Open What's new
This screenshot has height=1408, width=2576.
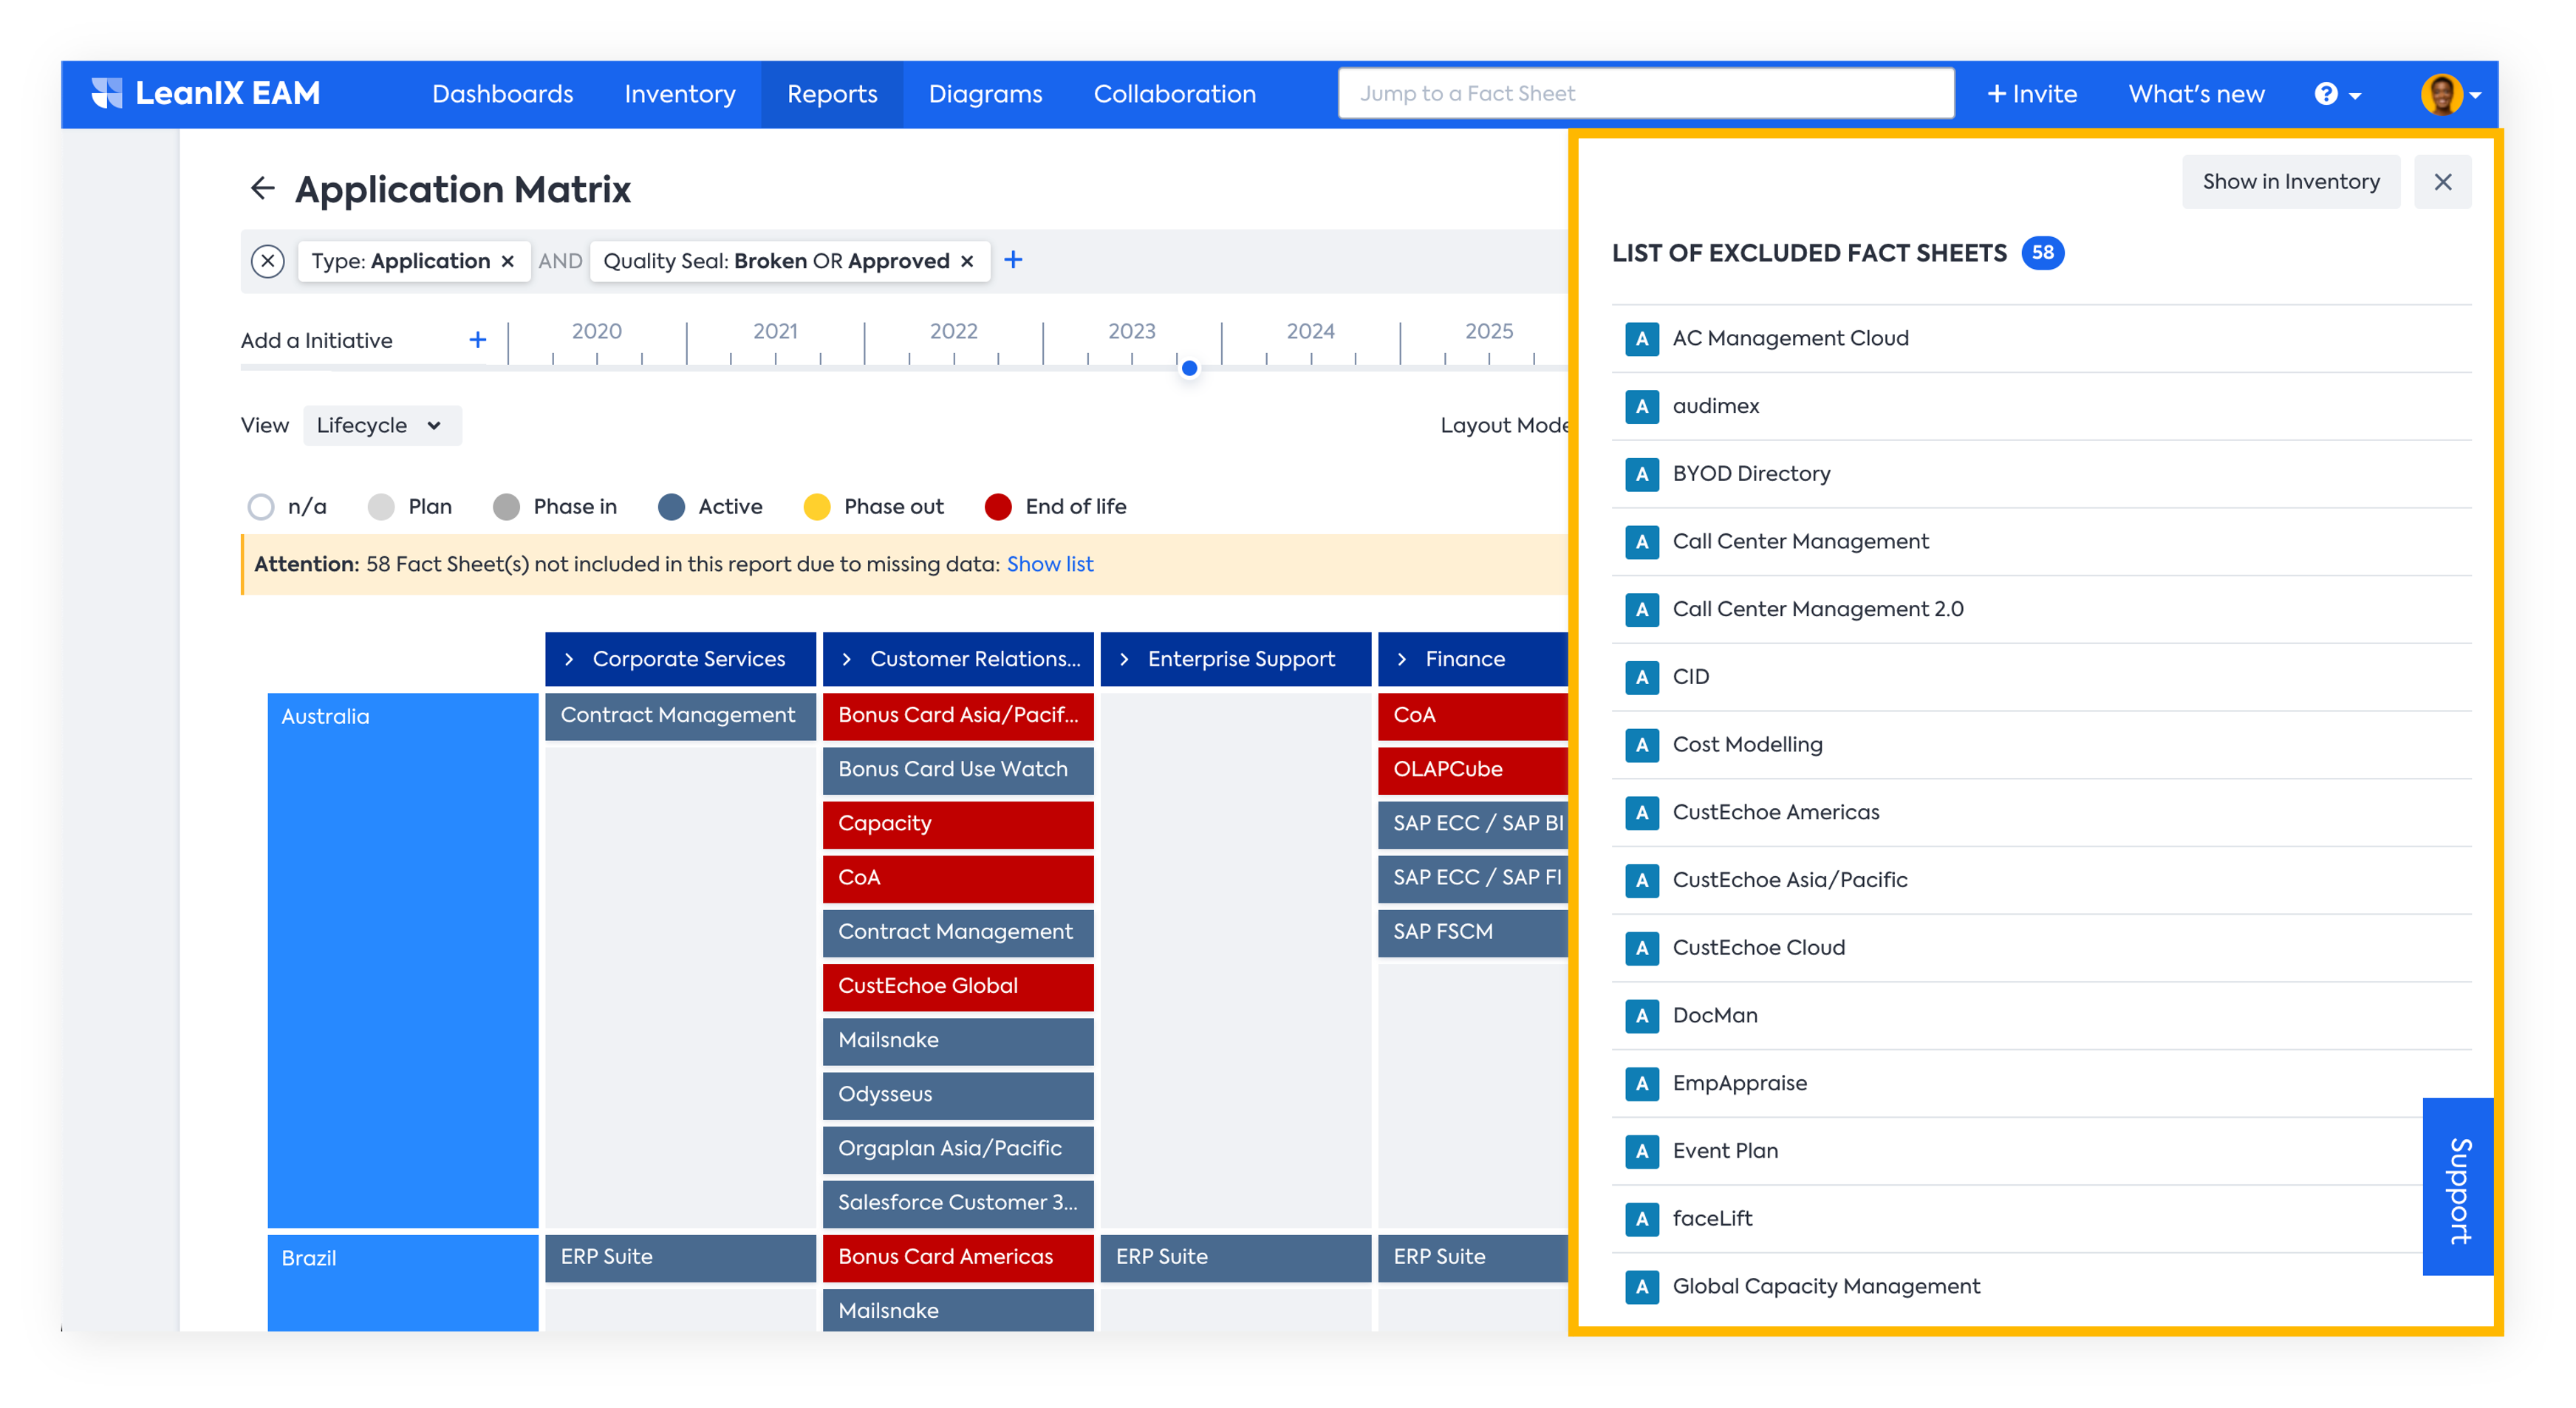tap(2196, 94)
